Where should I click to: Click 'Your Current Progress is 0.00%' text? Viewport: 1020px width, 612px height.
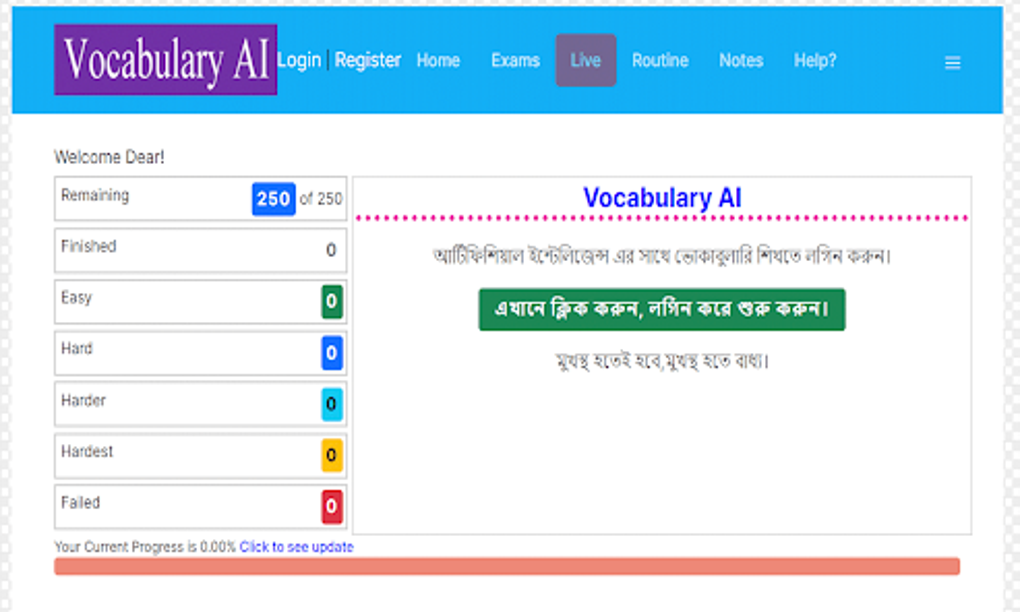coord(145,547)
